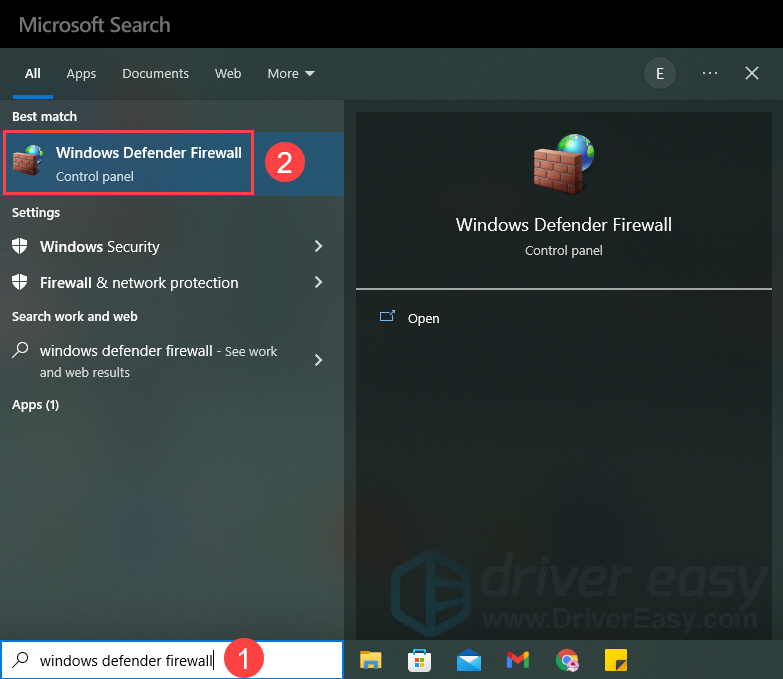Screen dimensions: 783x679
Task: Launch Google Chrome from the taskbar
Action: pos(567,659)
